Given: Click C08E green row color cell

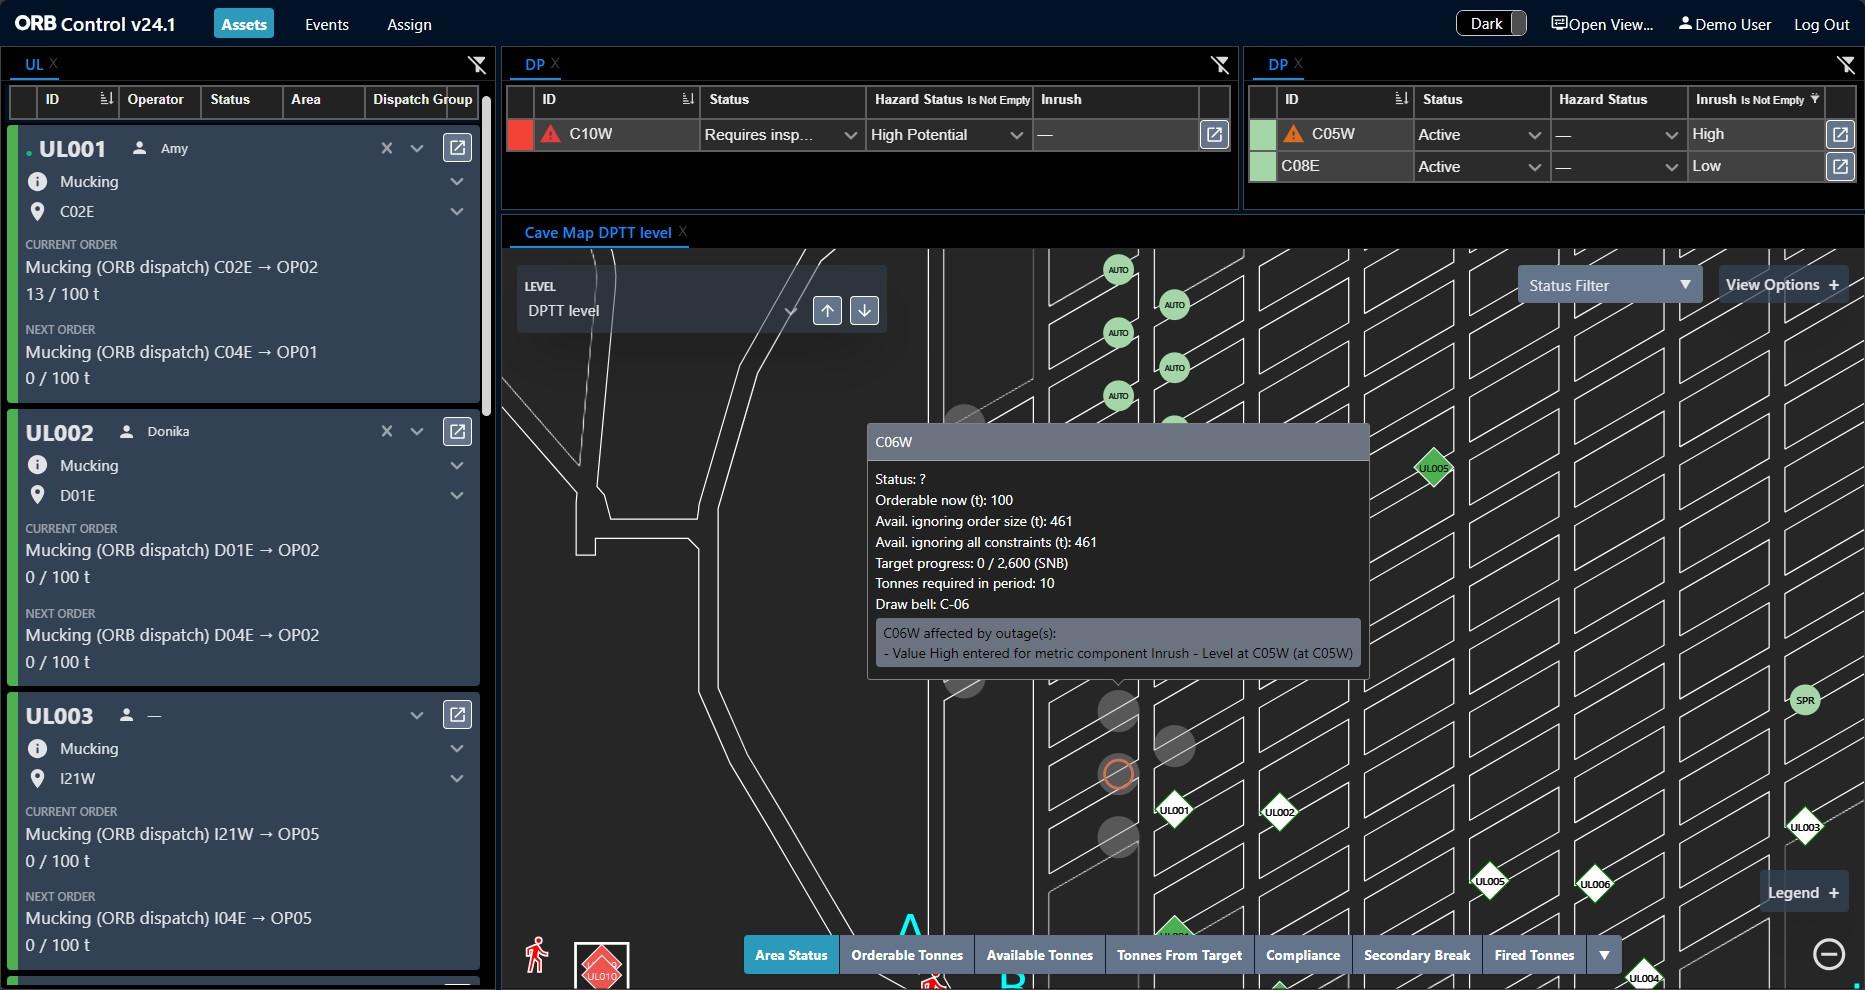Looking at the screenshot, I should (1264, 166).
